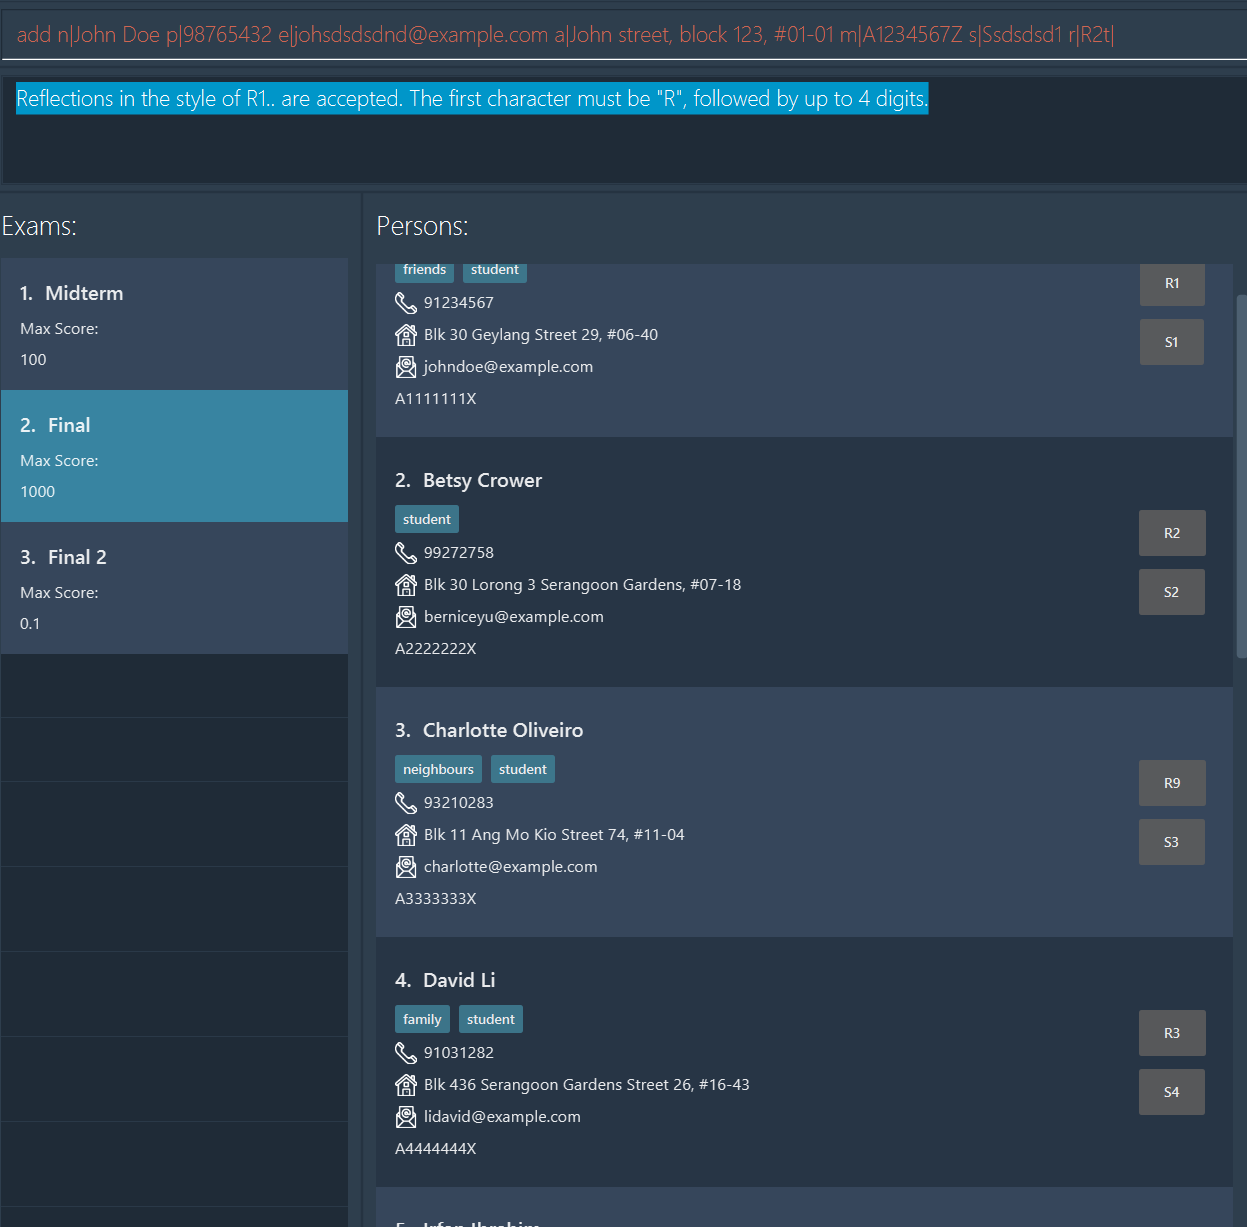Click the highlighted reflections error message
This screenshot has height=1227, width=1247.
click(472, 98)
